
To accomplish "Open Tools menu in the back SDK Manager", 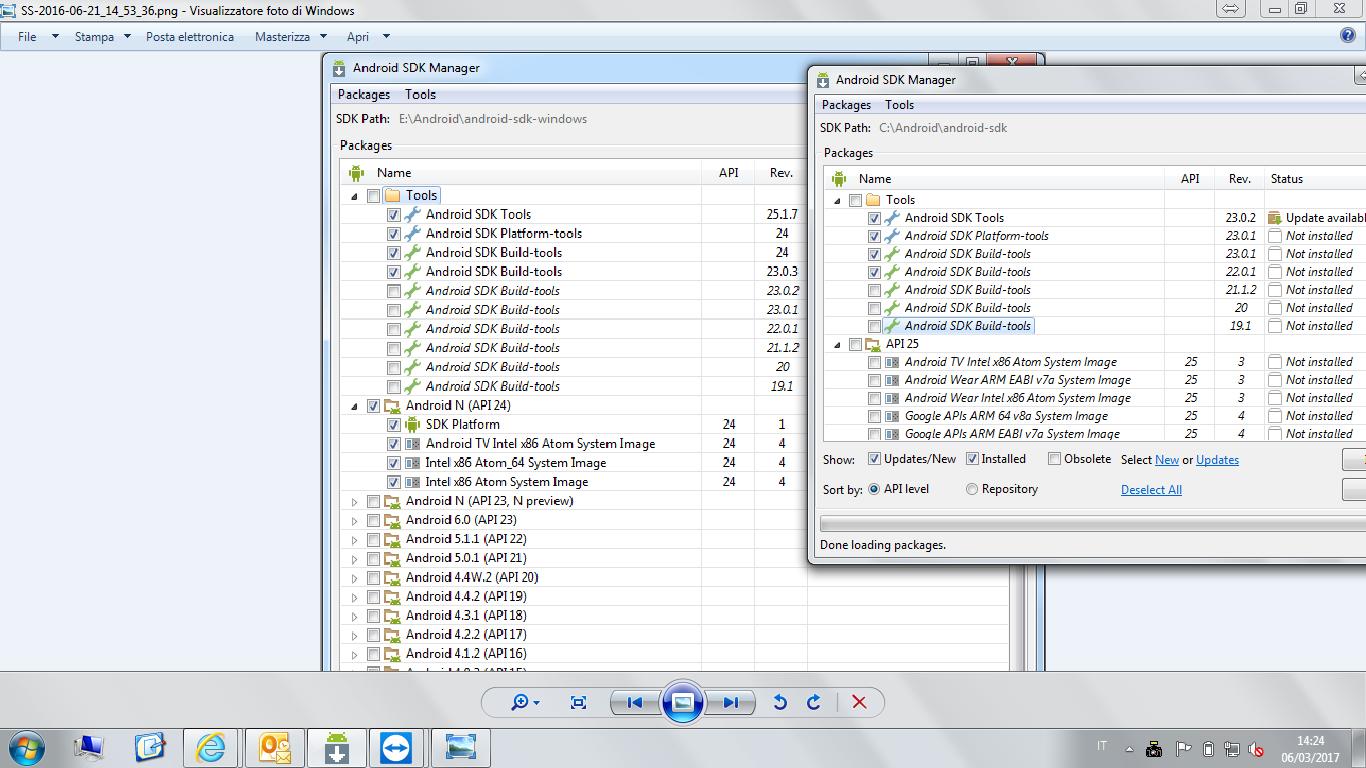I will (x=420, y=94).
